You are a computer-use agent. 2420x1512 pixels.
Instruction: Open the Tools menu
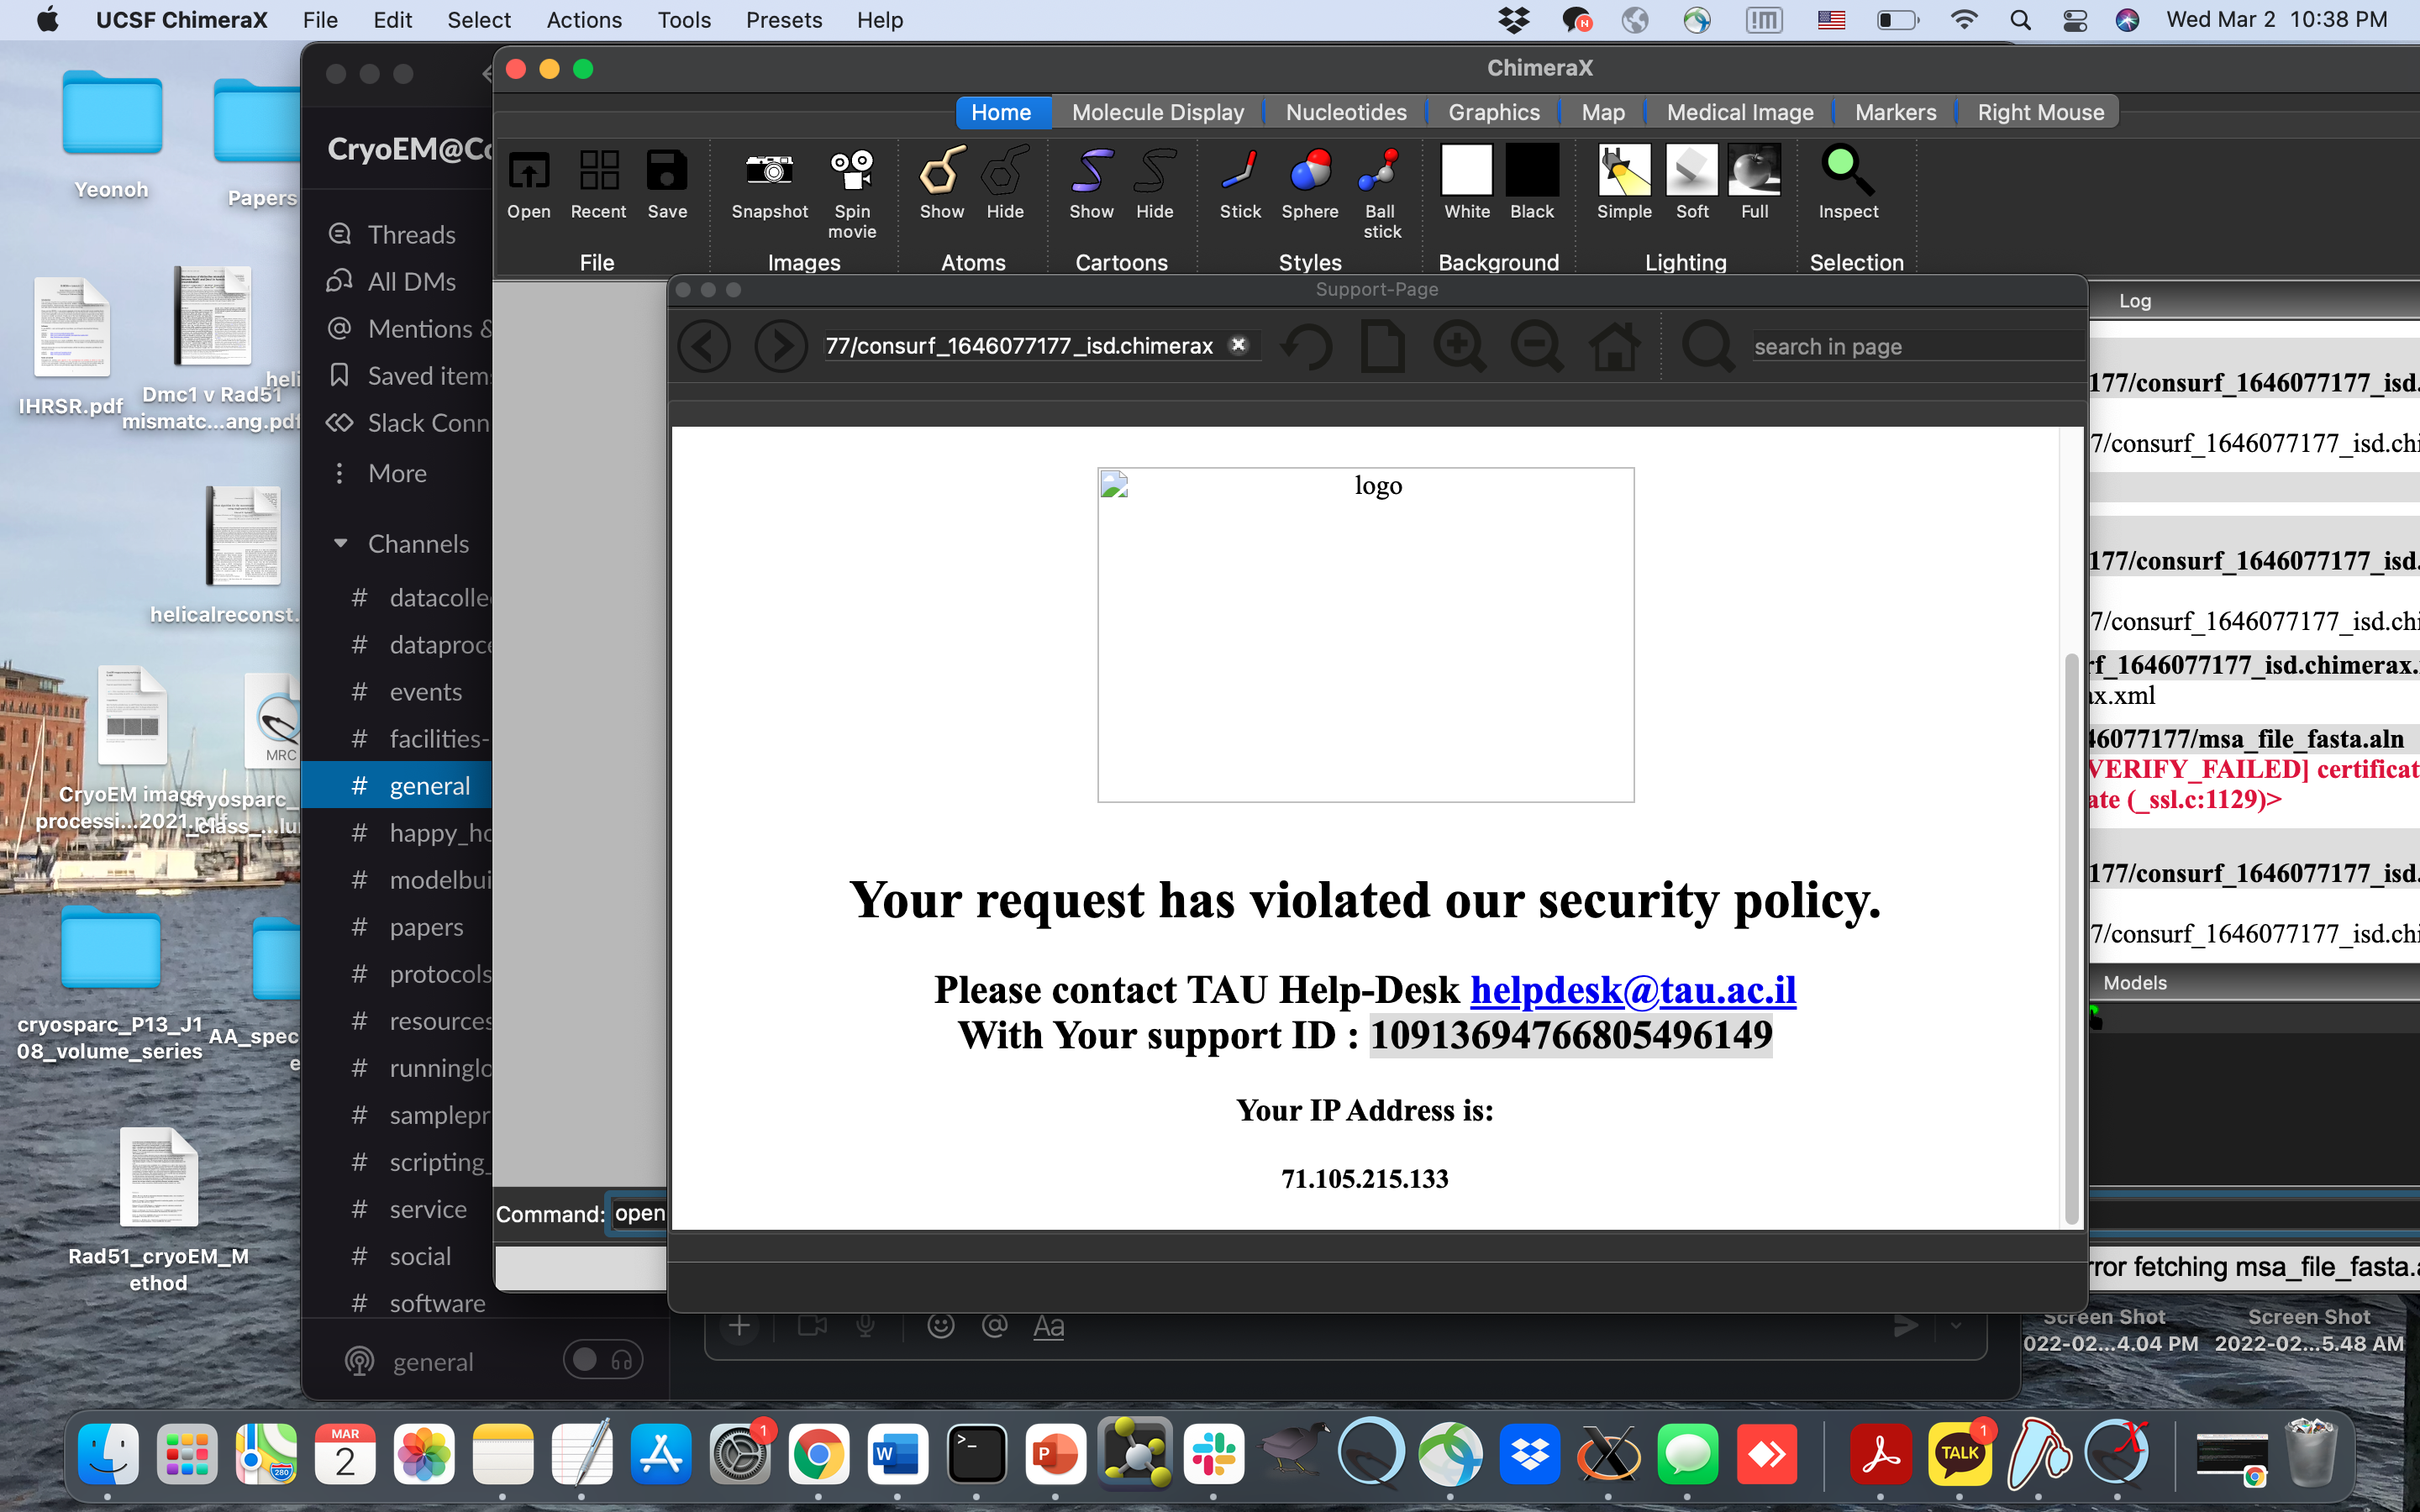pyautogui.click(x=683, y=20)
